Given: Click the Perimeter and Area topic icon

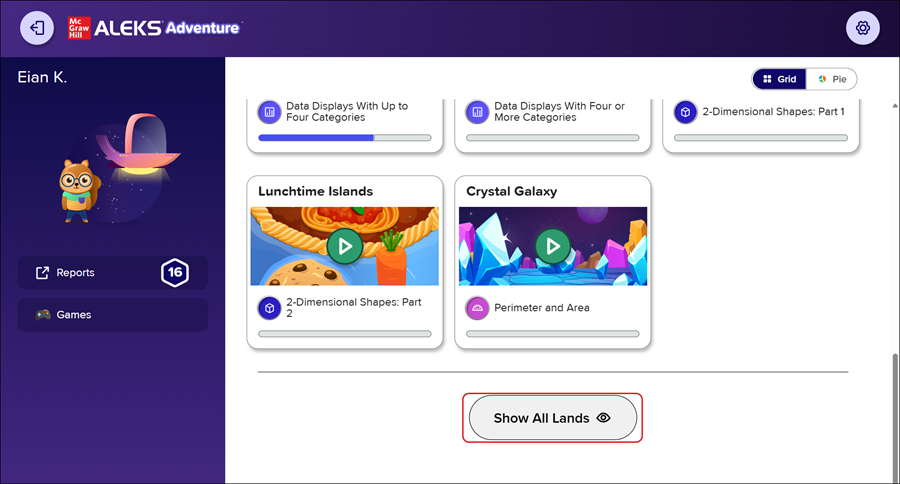Looking at the screenshot, I should pos(476,307).
